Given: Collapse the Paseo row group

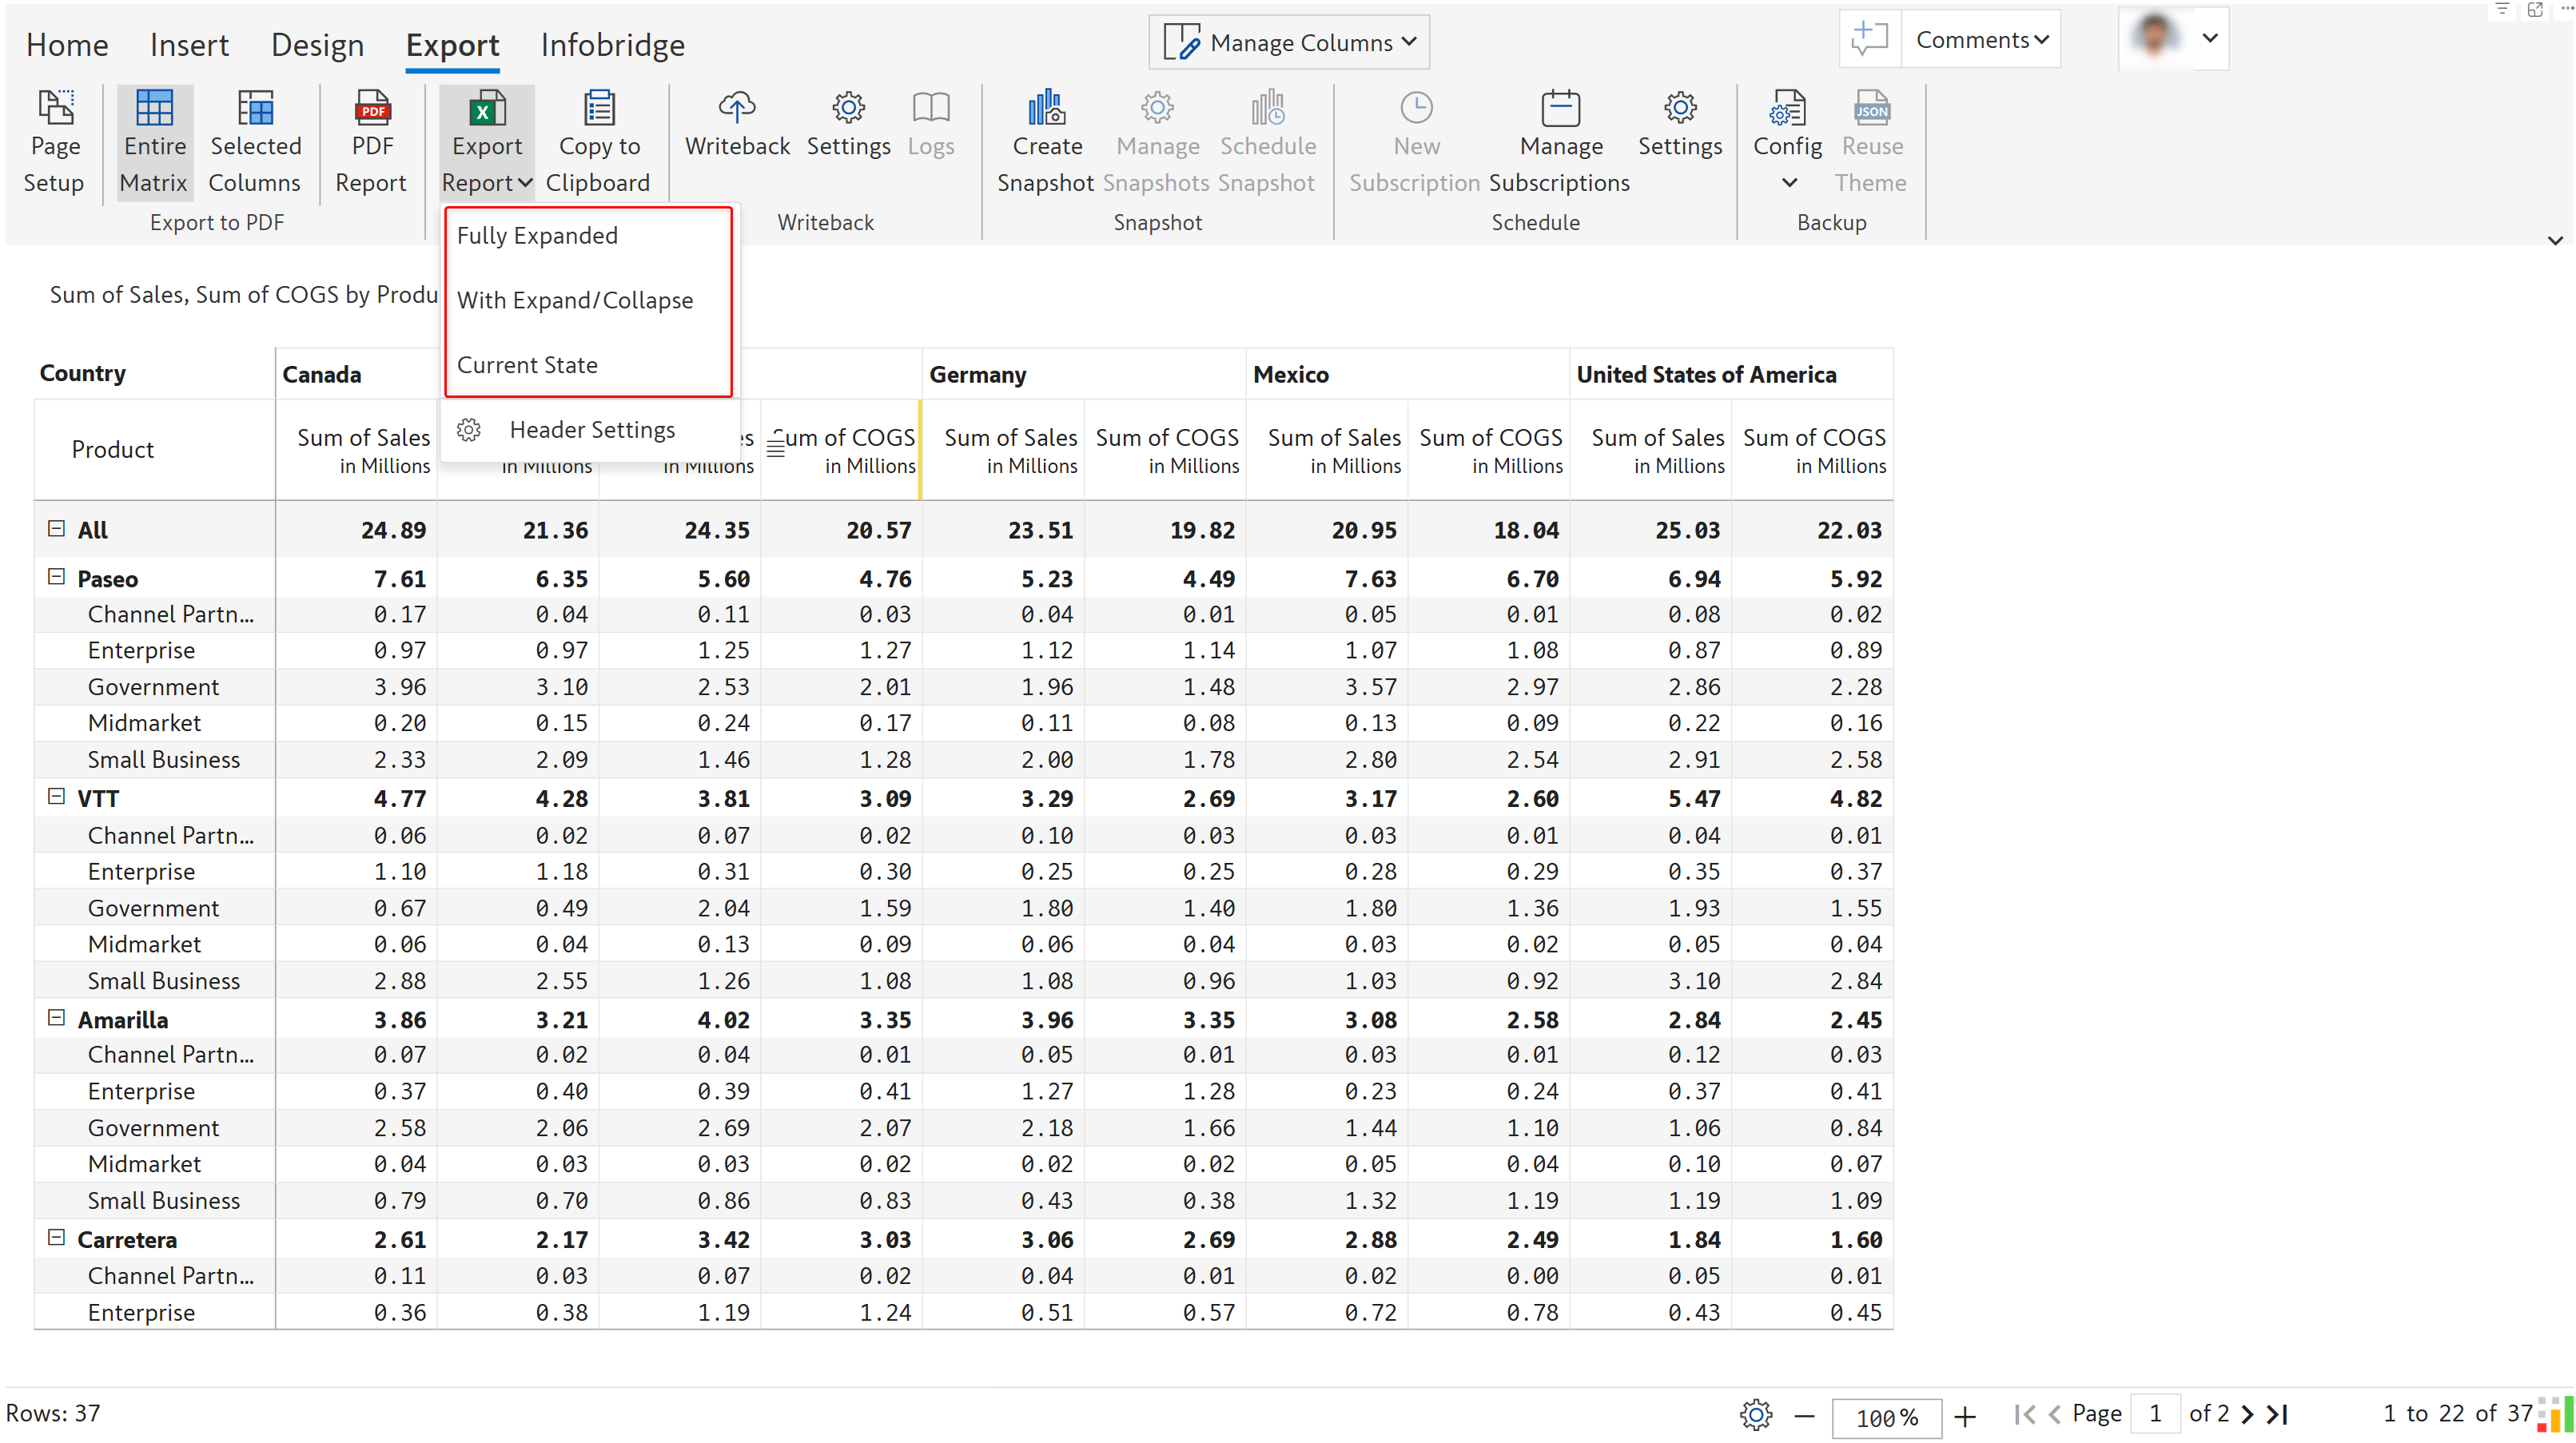Looking at the screenshot, I should pyautogui.click(x=57, y=577).
